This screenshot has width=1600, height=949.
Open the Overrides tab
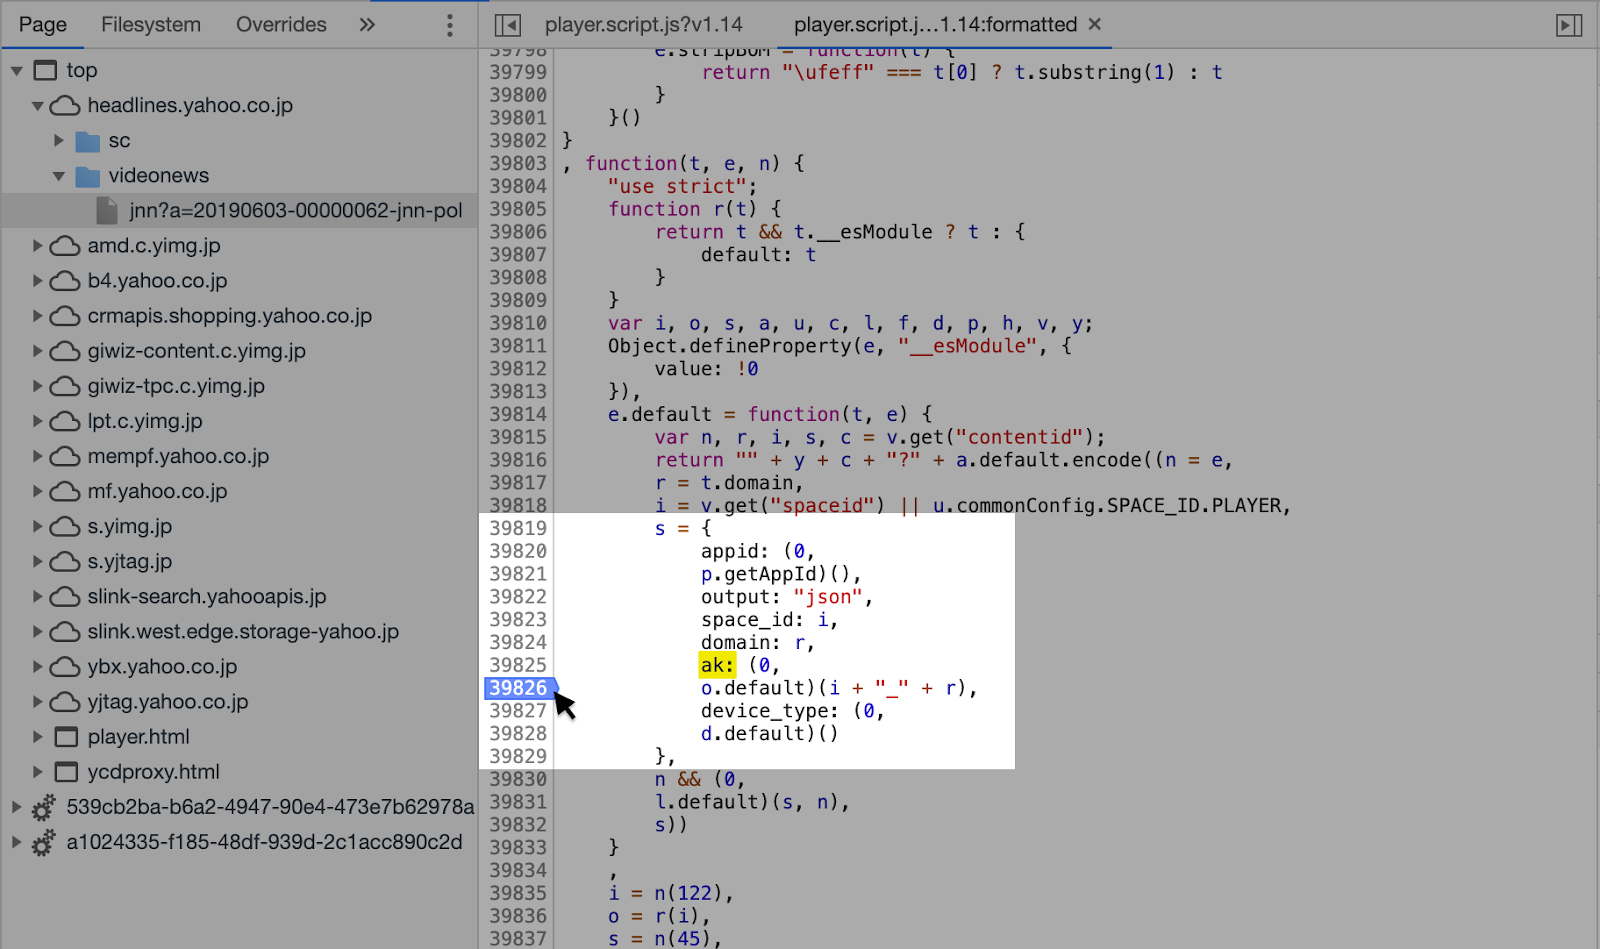281,24
